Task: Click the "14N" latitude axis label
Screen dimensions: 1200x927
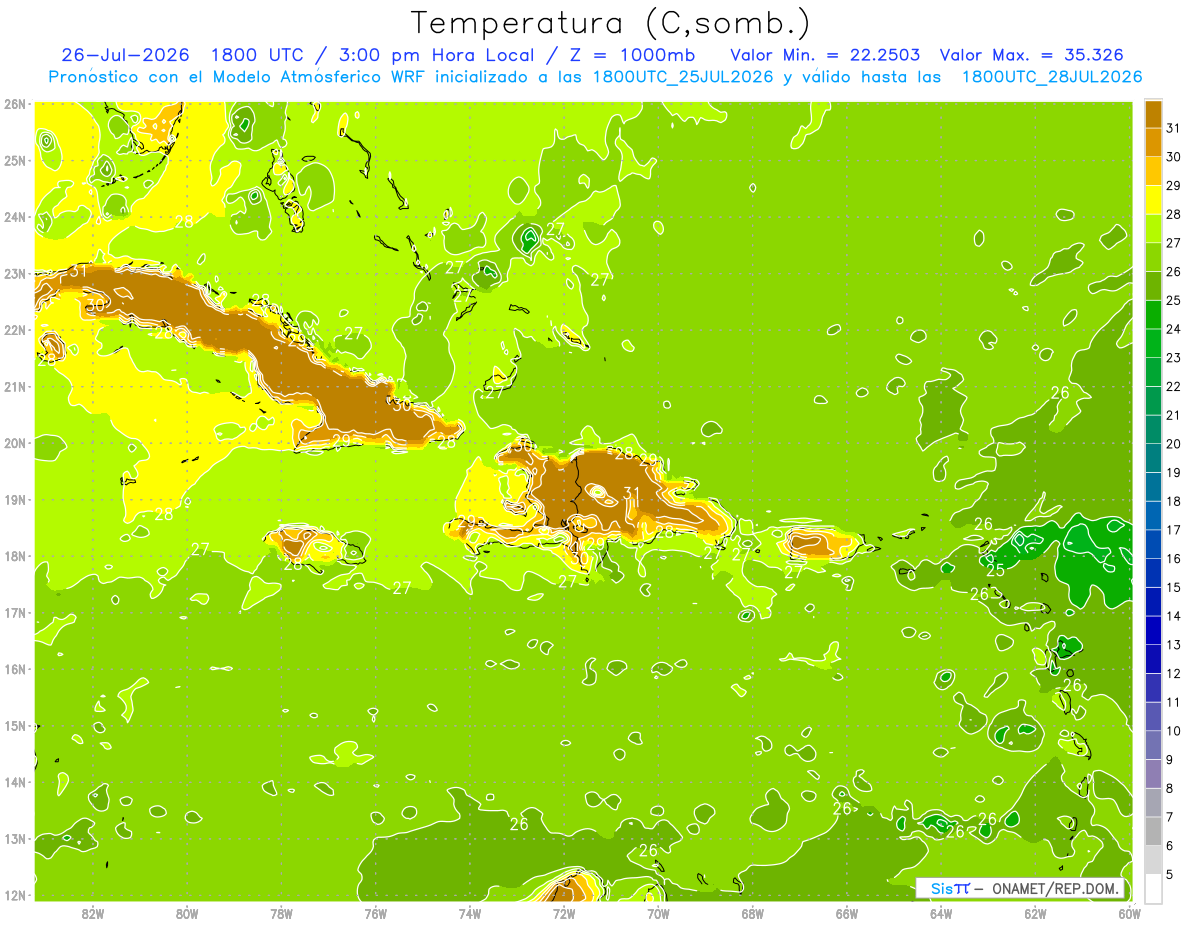Action: click(x=15, y=782)
